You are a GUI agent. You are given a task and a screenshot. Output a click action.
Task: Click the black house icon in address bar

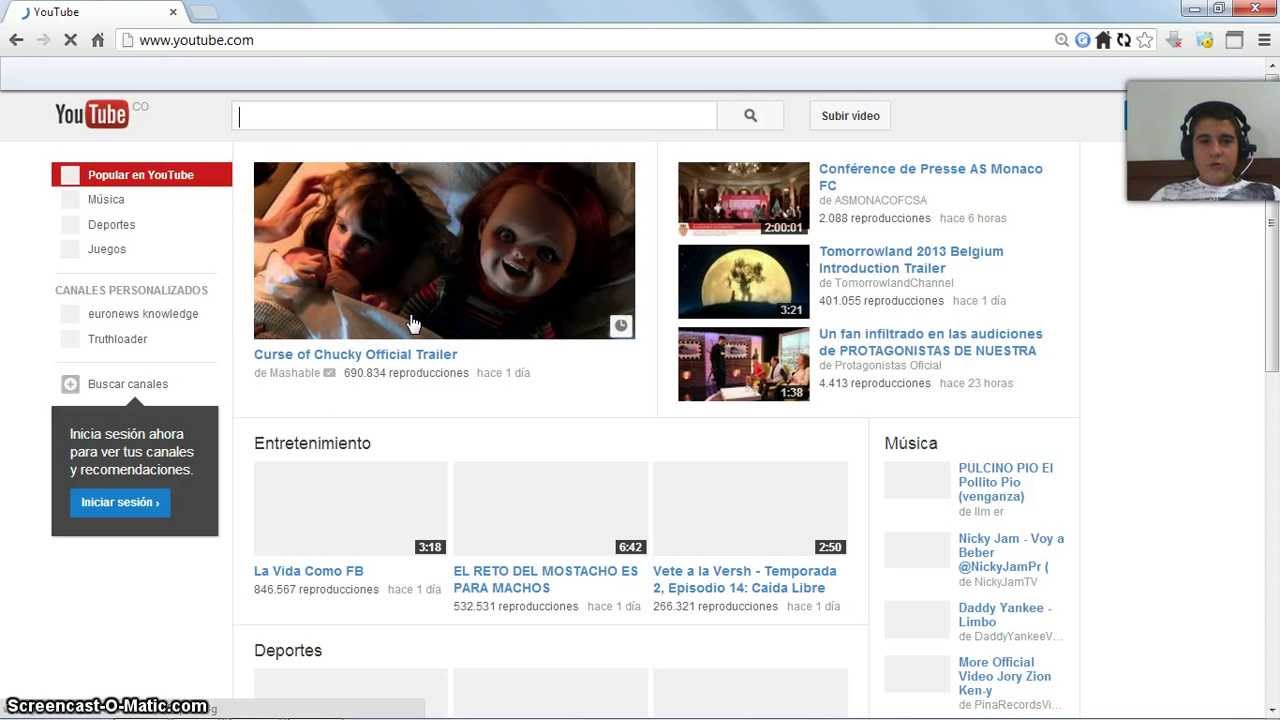coord(1103,40)
